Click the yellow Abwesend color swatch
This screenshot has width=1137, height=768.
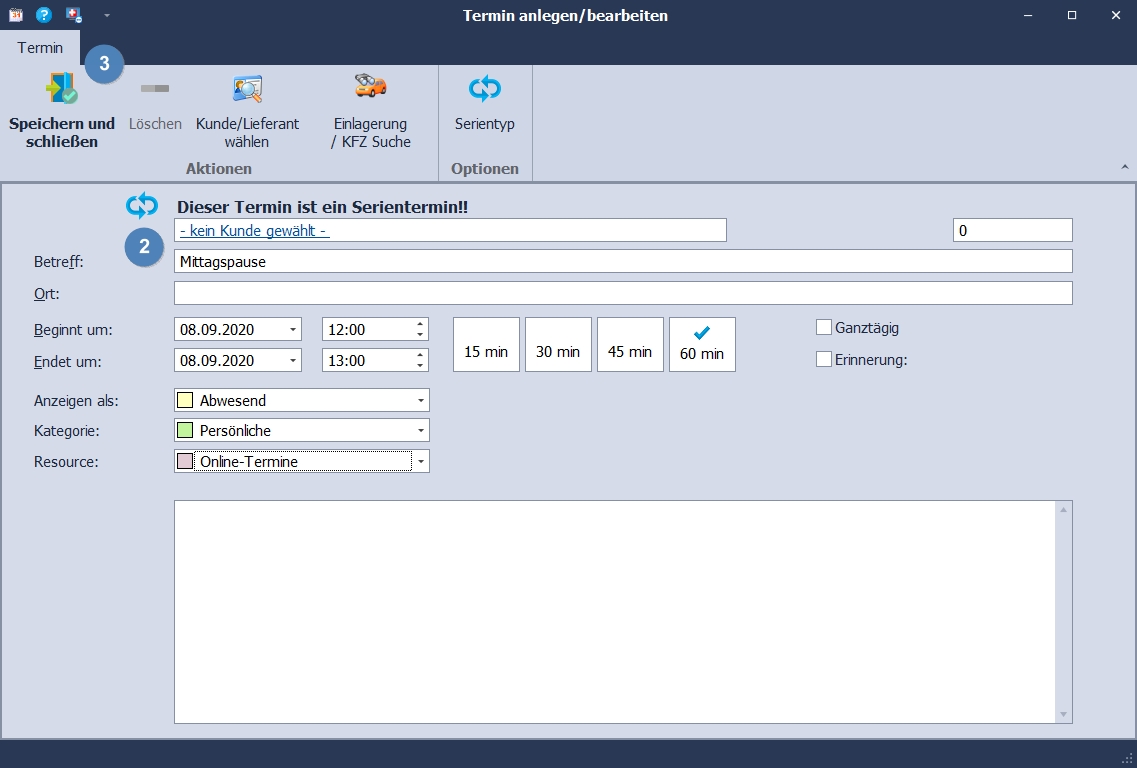click(x=185, y=401)
